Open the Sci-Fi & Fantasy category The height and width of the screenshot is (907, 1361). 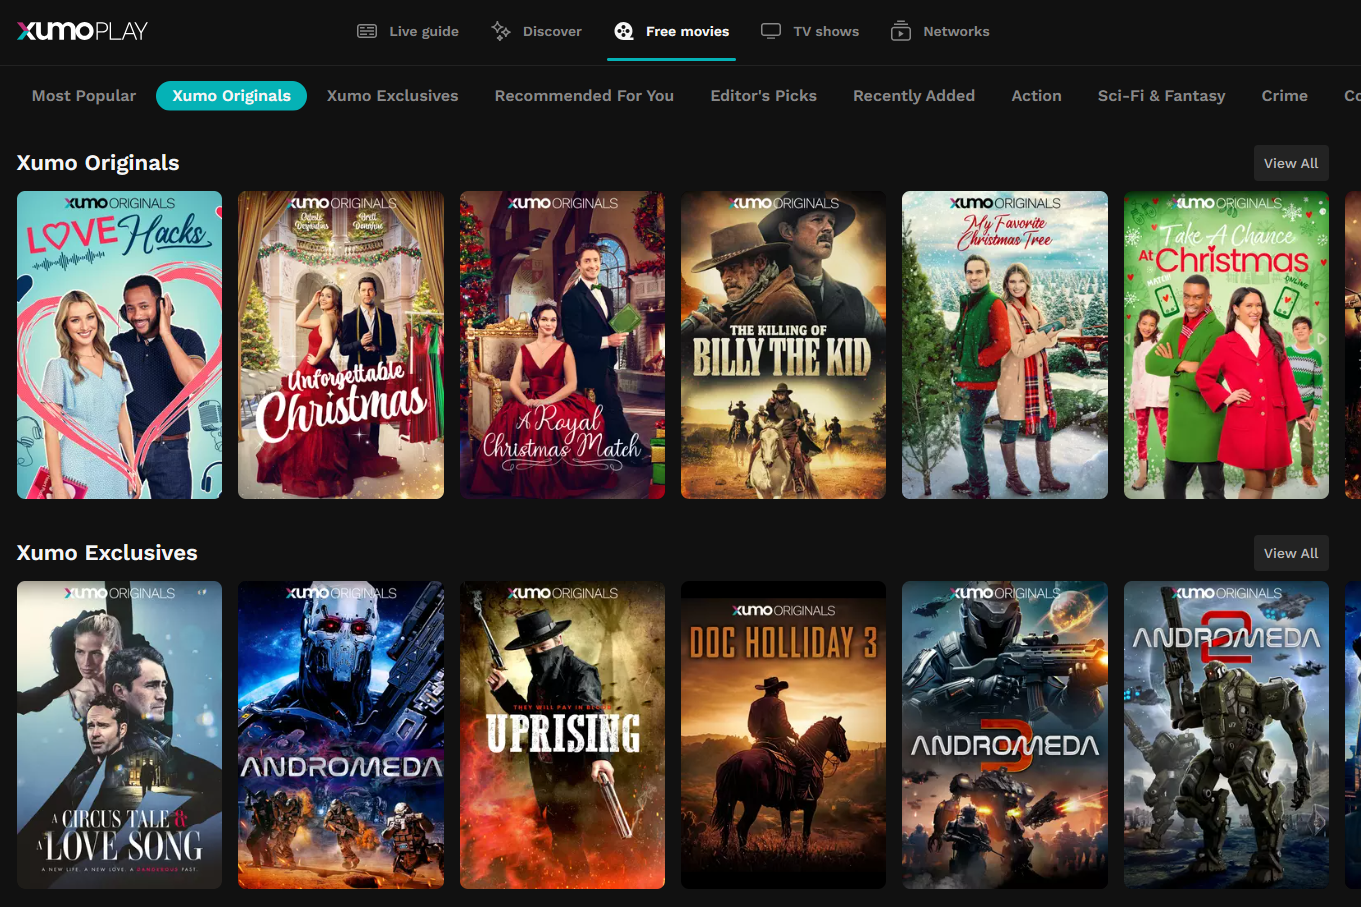1161,95
